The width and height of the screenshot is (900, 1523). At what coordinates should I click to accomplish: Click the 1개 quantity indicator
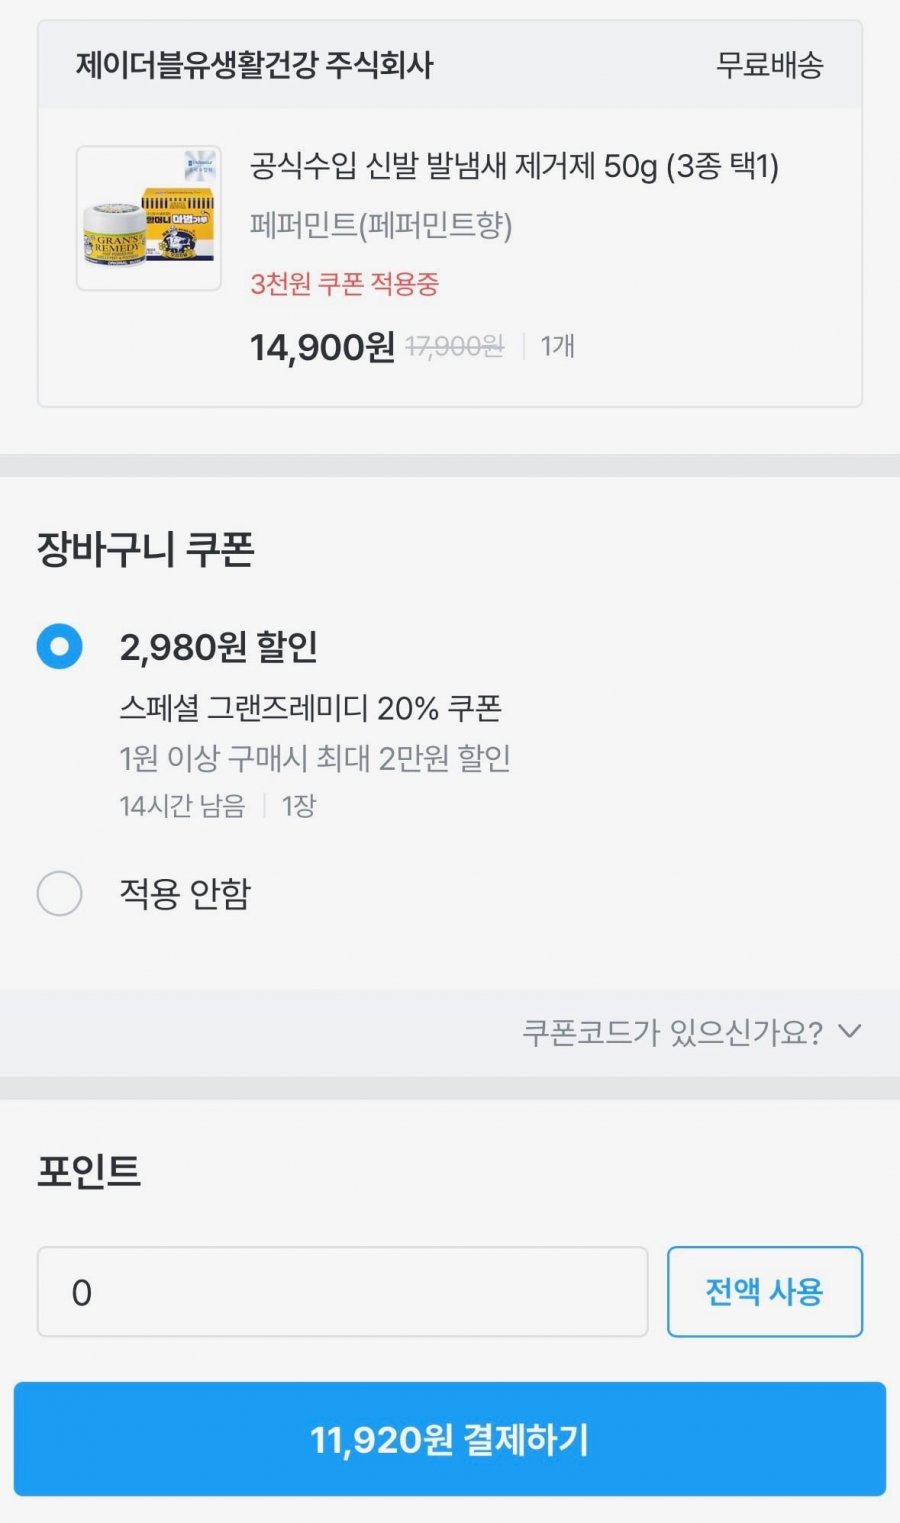(x=557, y=346)
